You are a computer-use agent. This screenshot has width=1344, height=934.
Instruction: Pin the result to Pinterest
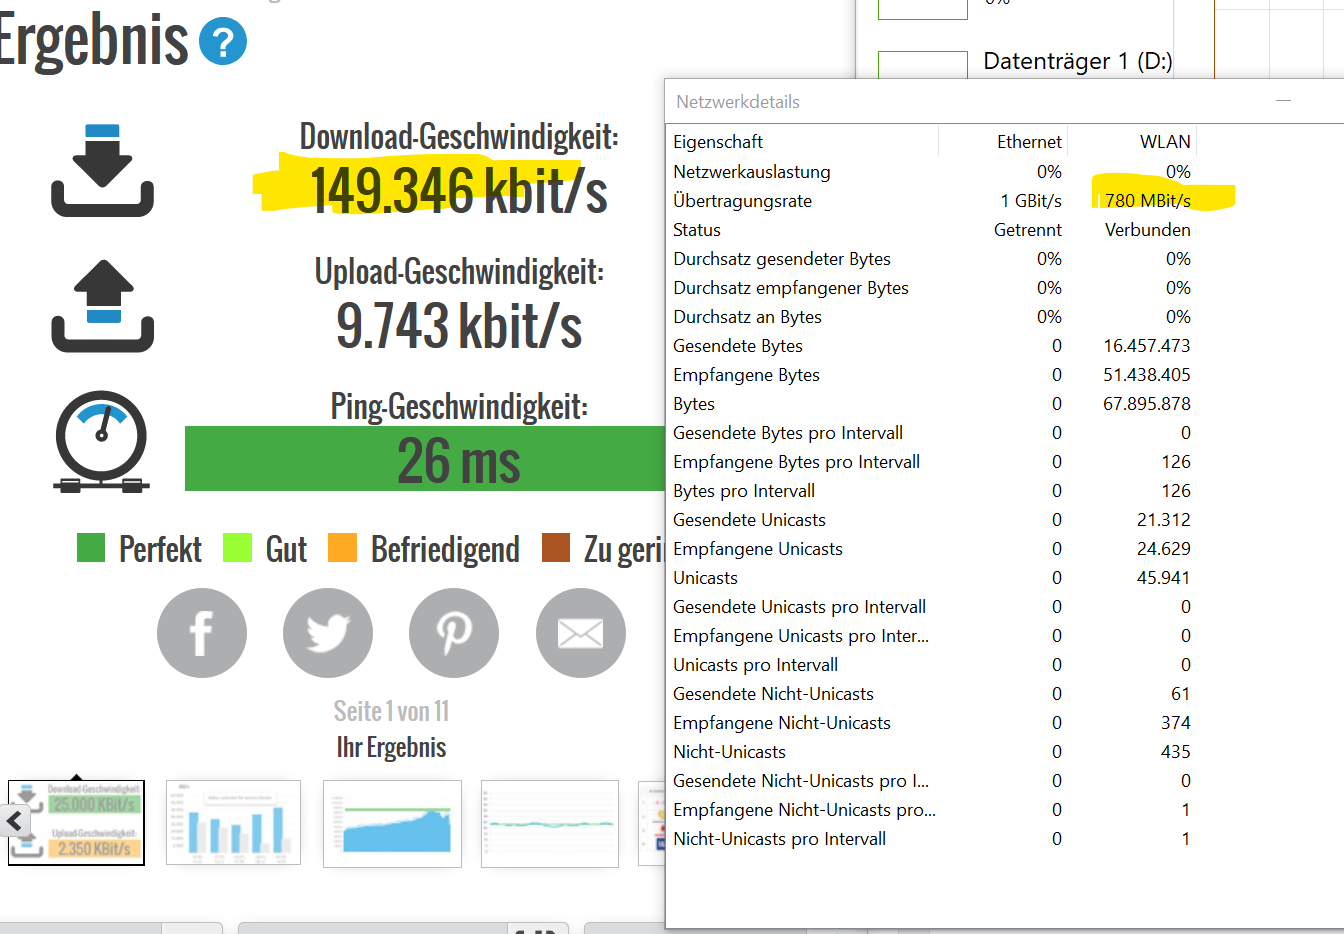(453, 632)
